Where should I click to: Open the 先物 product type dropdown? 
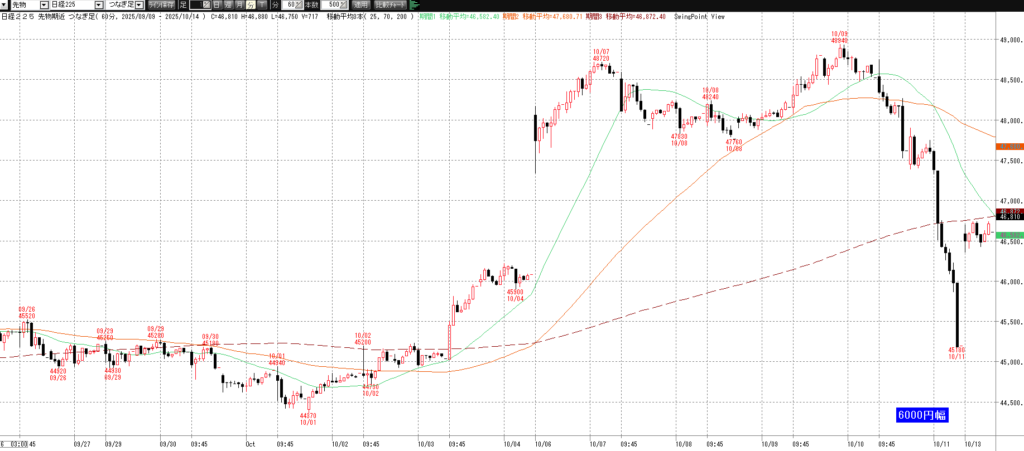coord(43,5)
